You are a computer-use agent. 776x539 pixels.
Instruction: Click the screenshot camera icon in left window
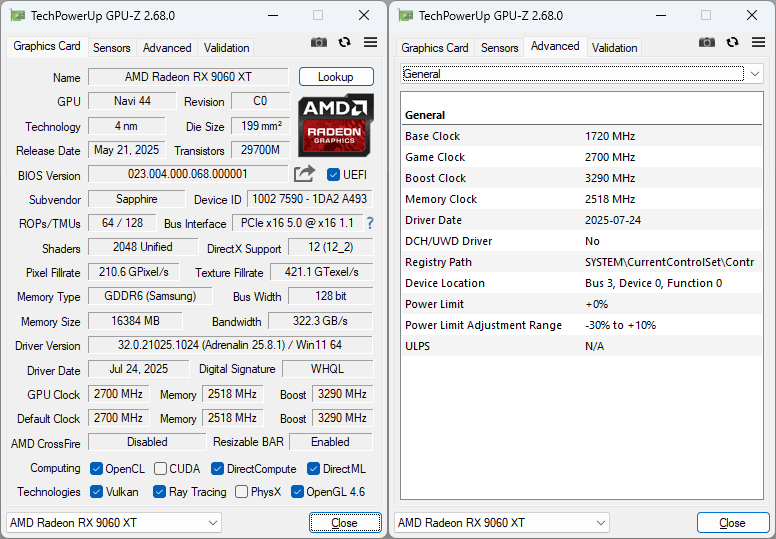(x=319, y=43)
